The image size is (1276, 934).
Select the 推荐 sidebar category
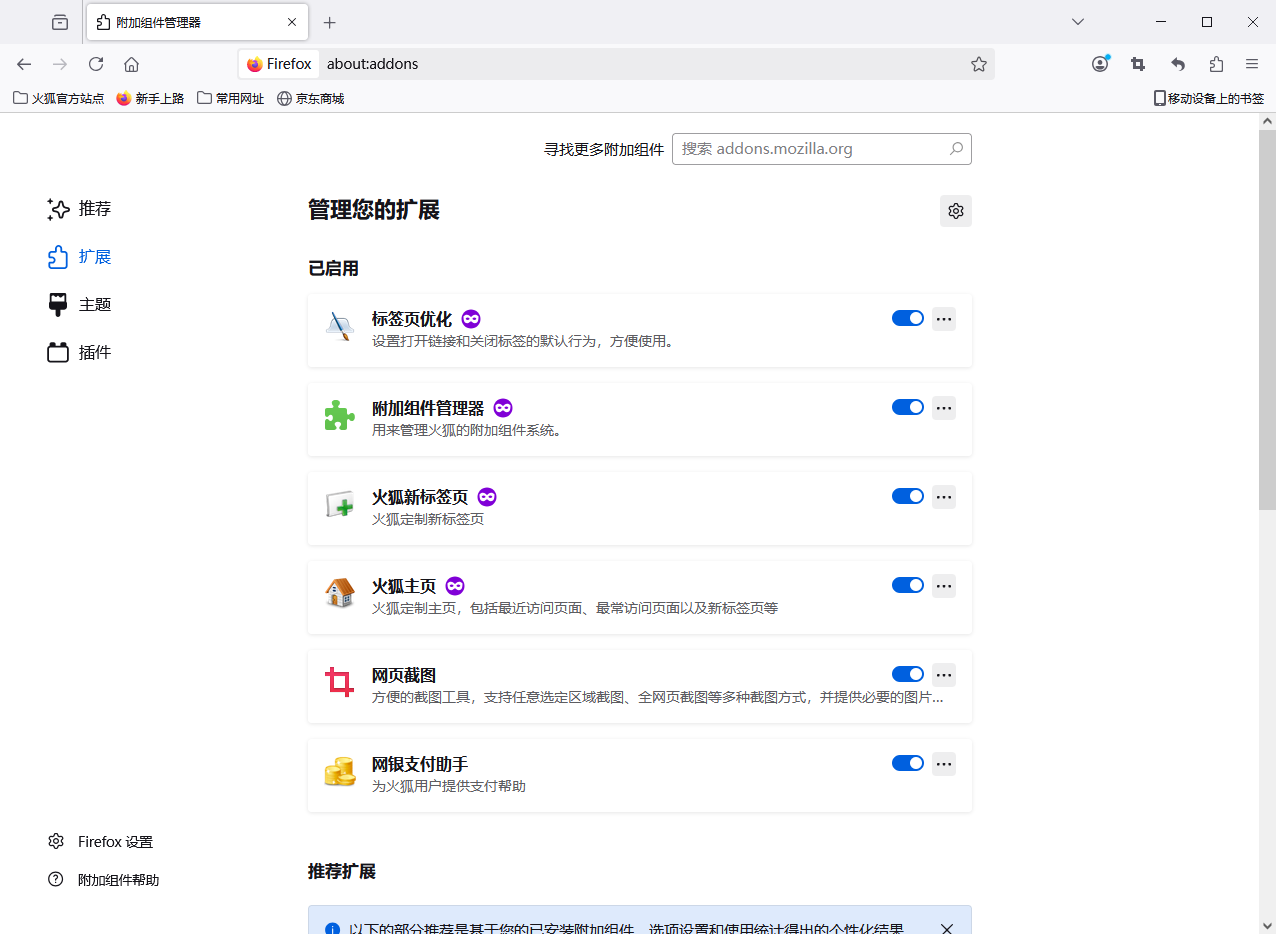79,209
